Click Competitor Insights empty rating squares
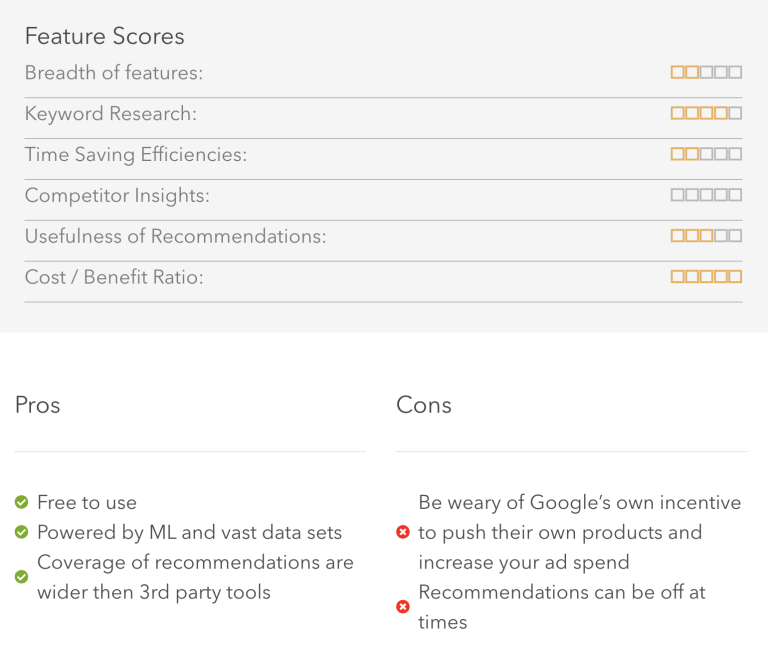 coord(706,195)
